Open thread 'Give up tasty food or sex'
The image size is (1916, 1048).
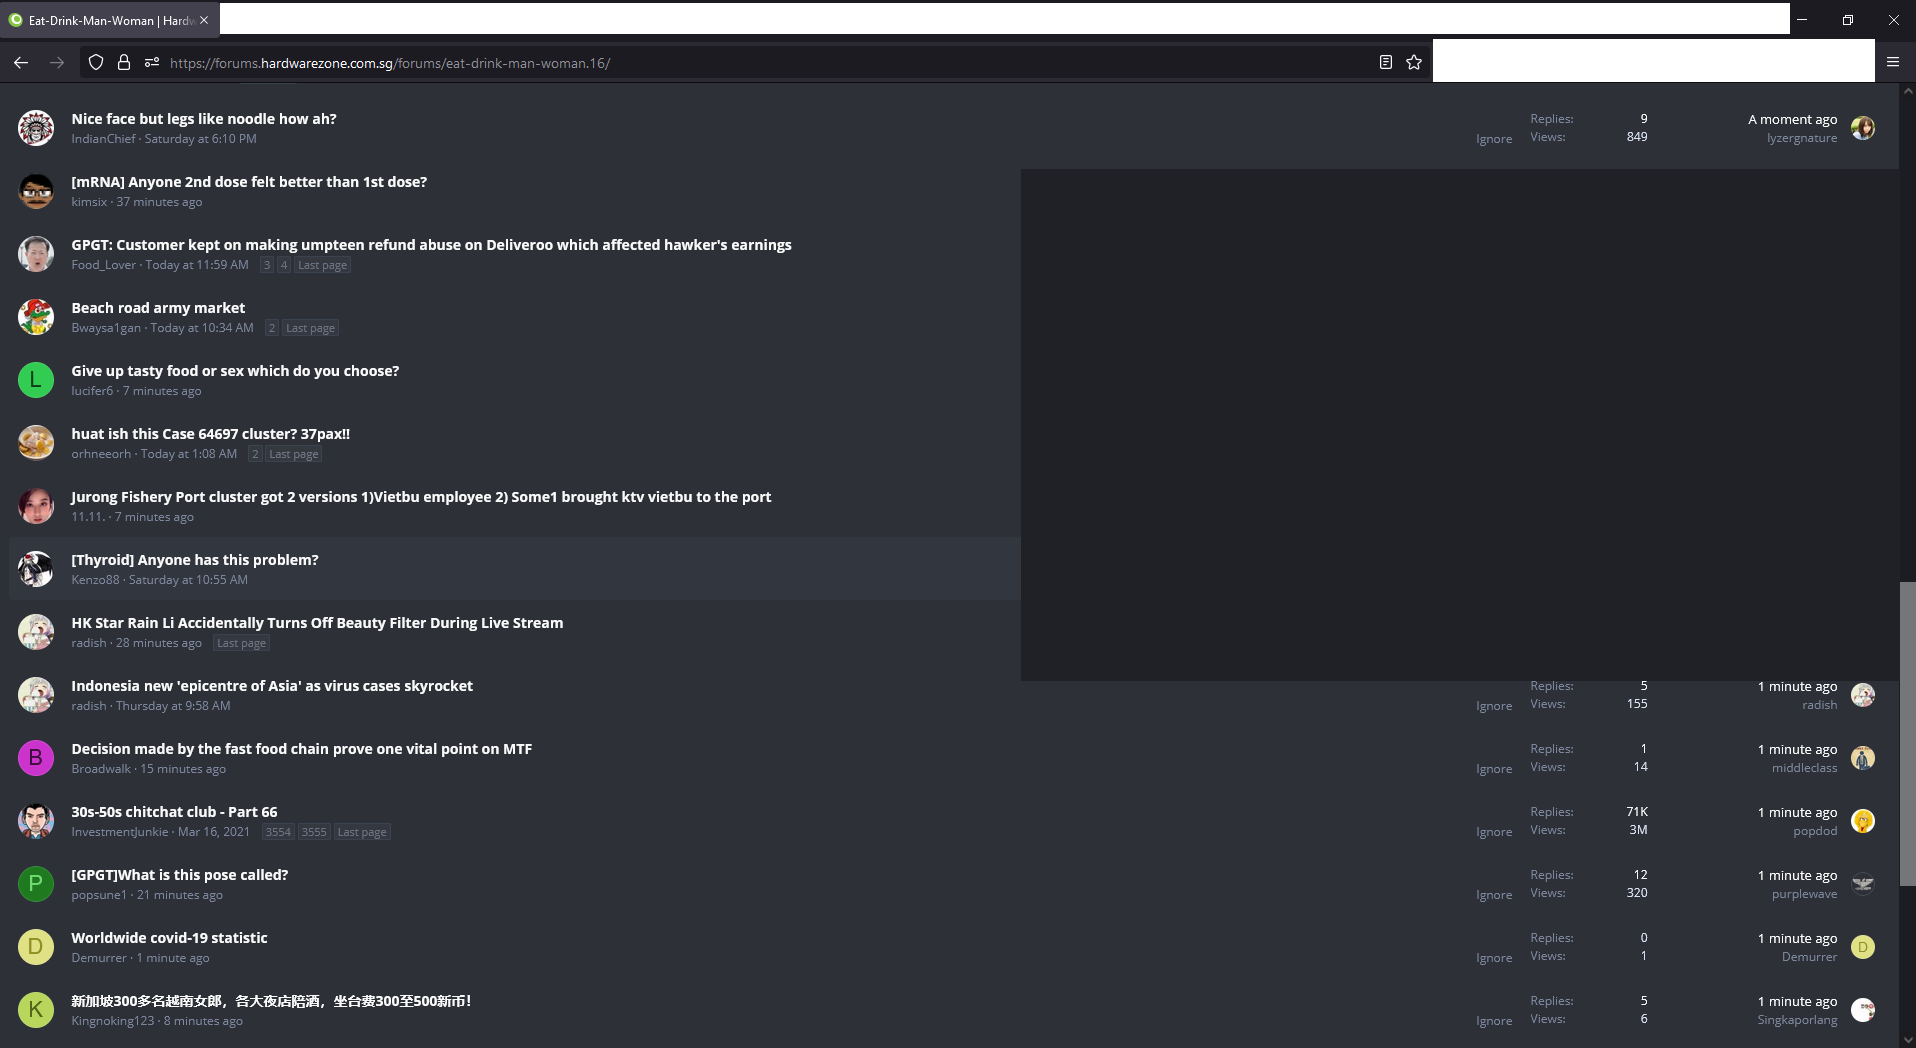coord(235,371)
